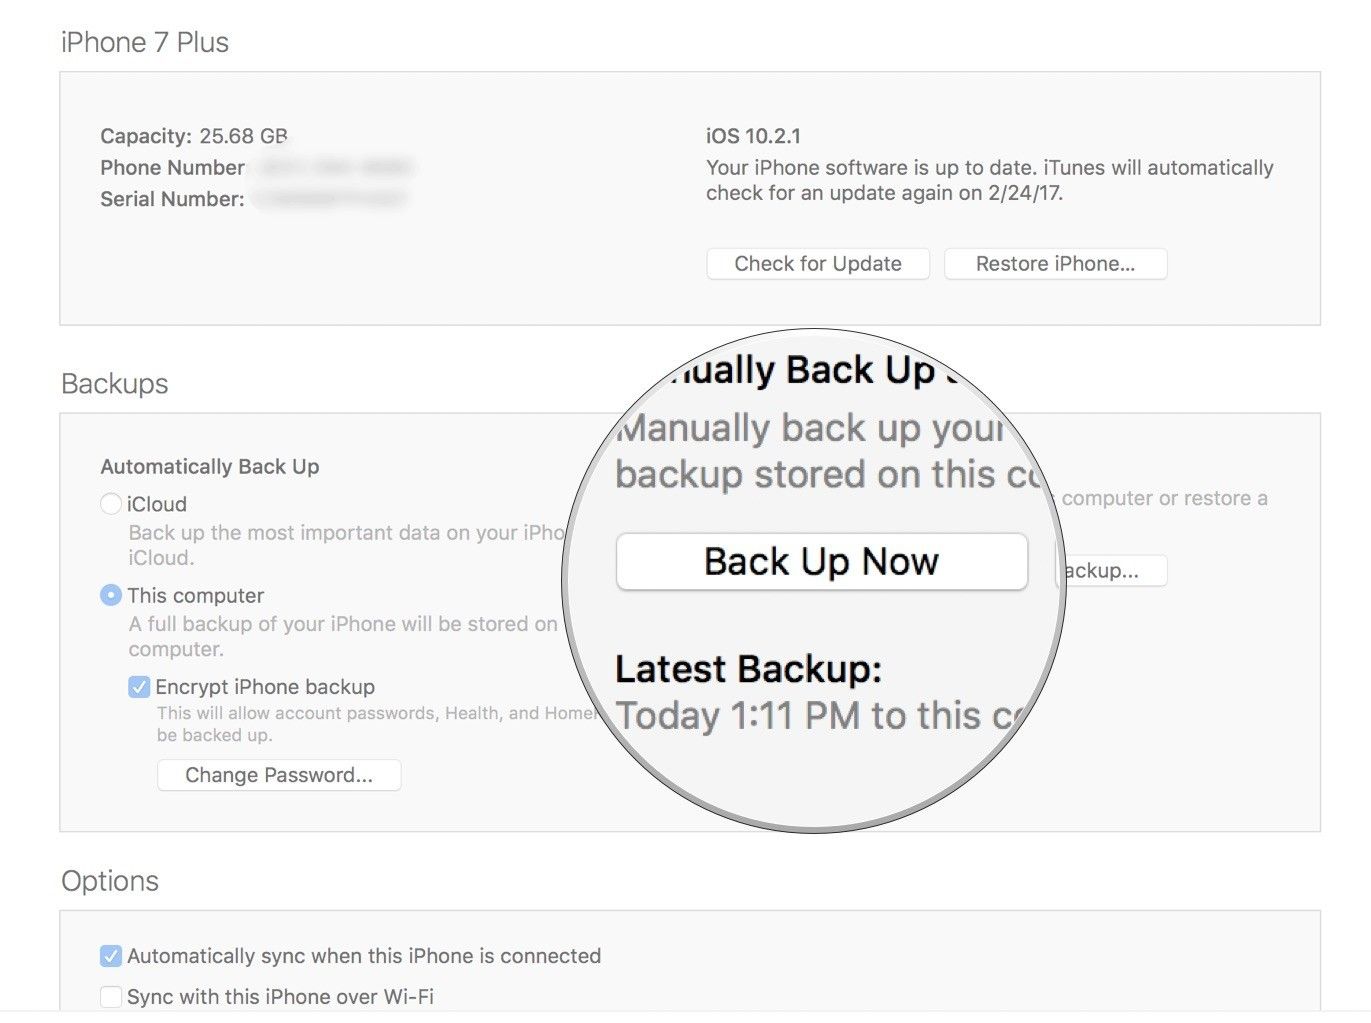Select the iCloud backup radio button
The height and width of the screenshot is (1023, 1371).
click(111, 504)
